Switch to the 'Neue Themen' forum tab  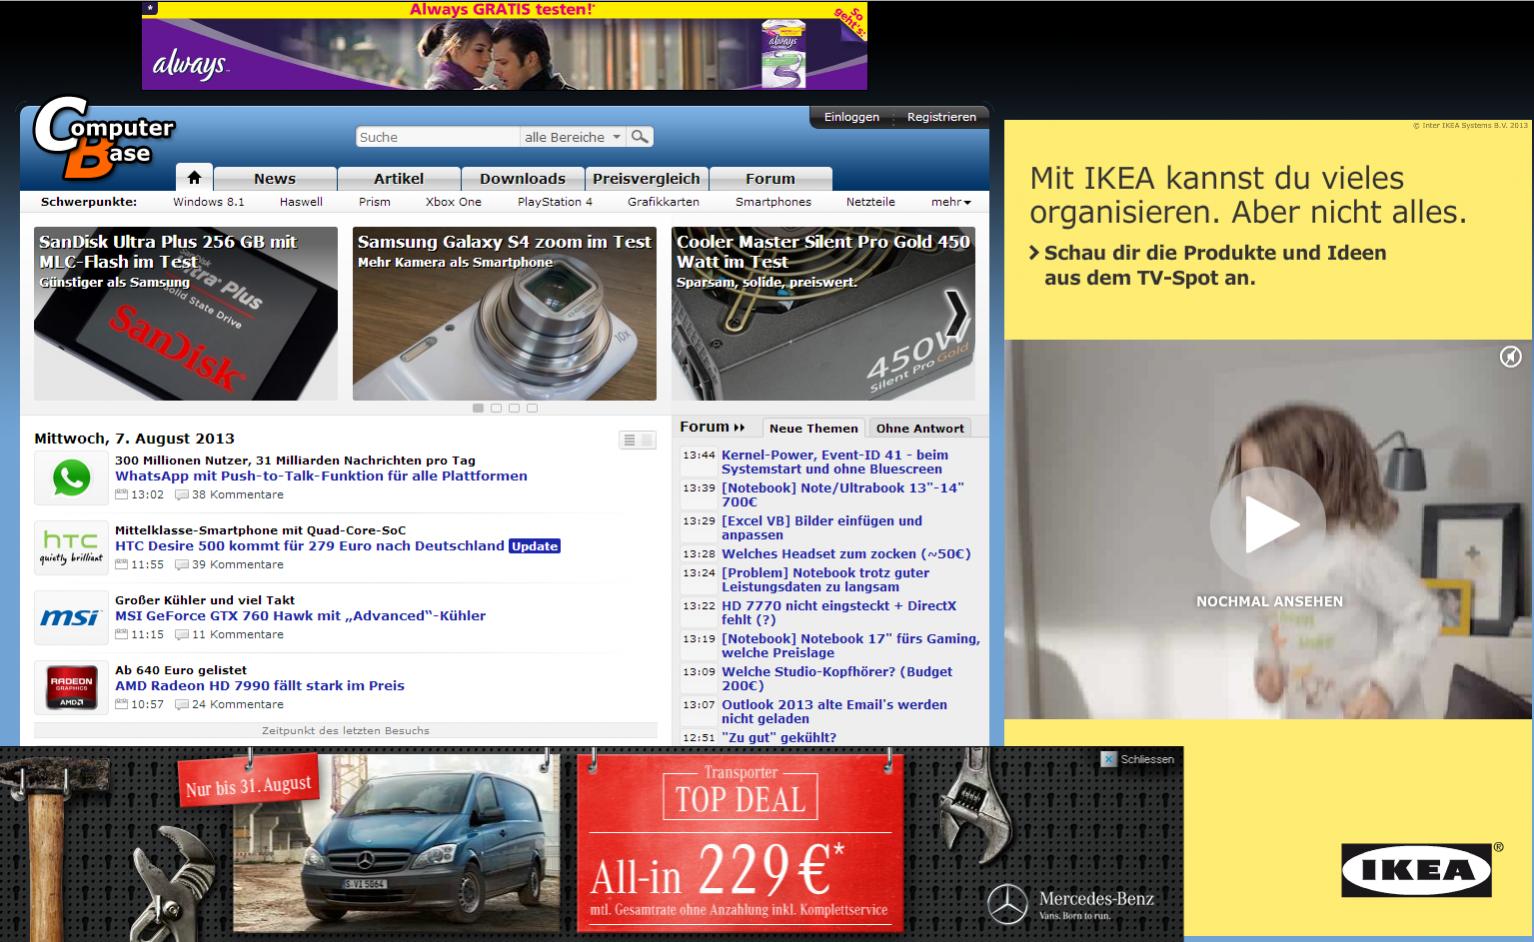coord(813,428)
